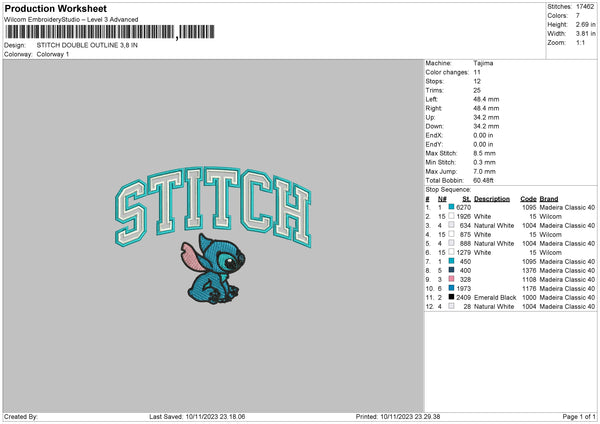
Task: Click the STITCH lettering in the design preview
Action: pyautogui.click(x=213, y=207)
